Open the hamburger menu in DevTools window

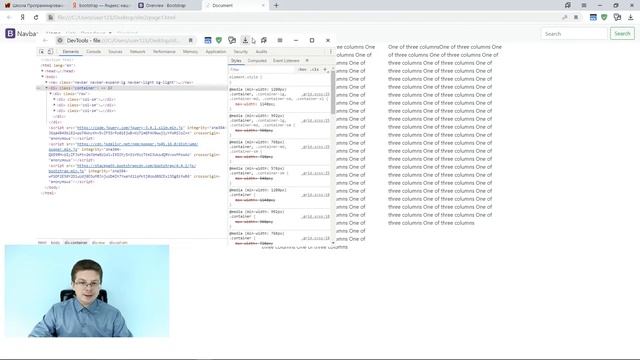[x=280, y=40]
